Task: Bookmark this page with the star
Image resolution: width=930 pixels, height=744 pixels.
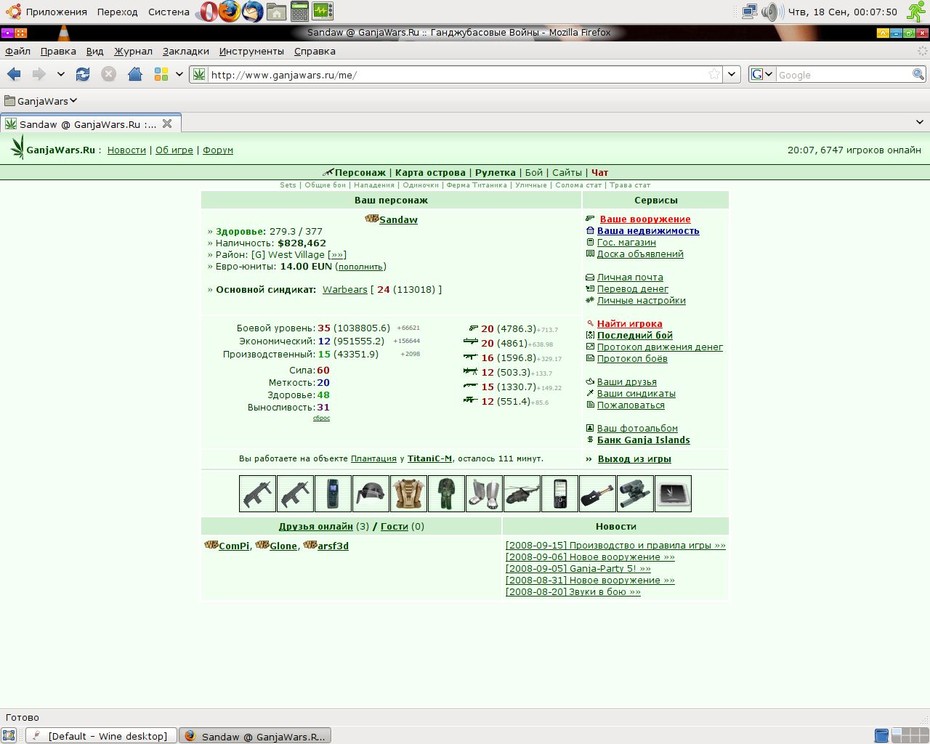Action: (714, 74)
